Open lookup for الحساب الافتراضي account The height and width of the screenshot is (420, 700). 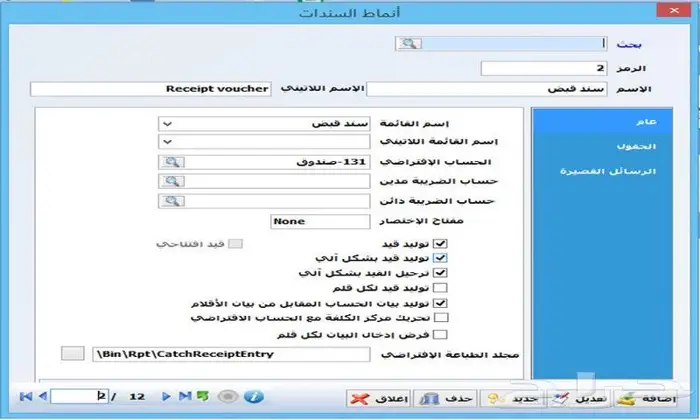(x=172, y=162)
